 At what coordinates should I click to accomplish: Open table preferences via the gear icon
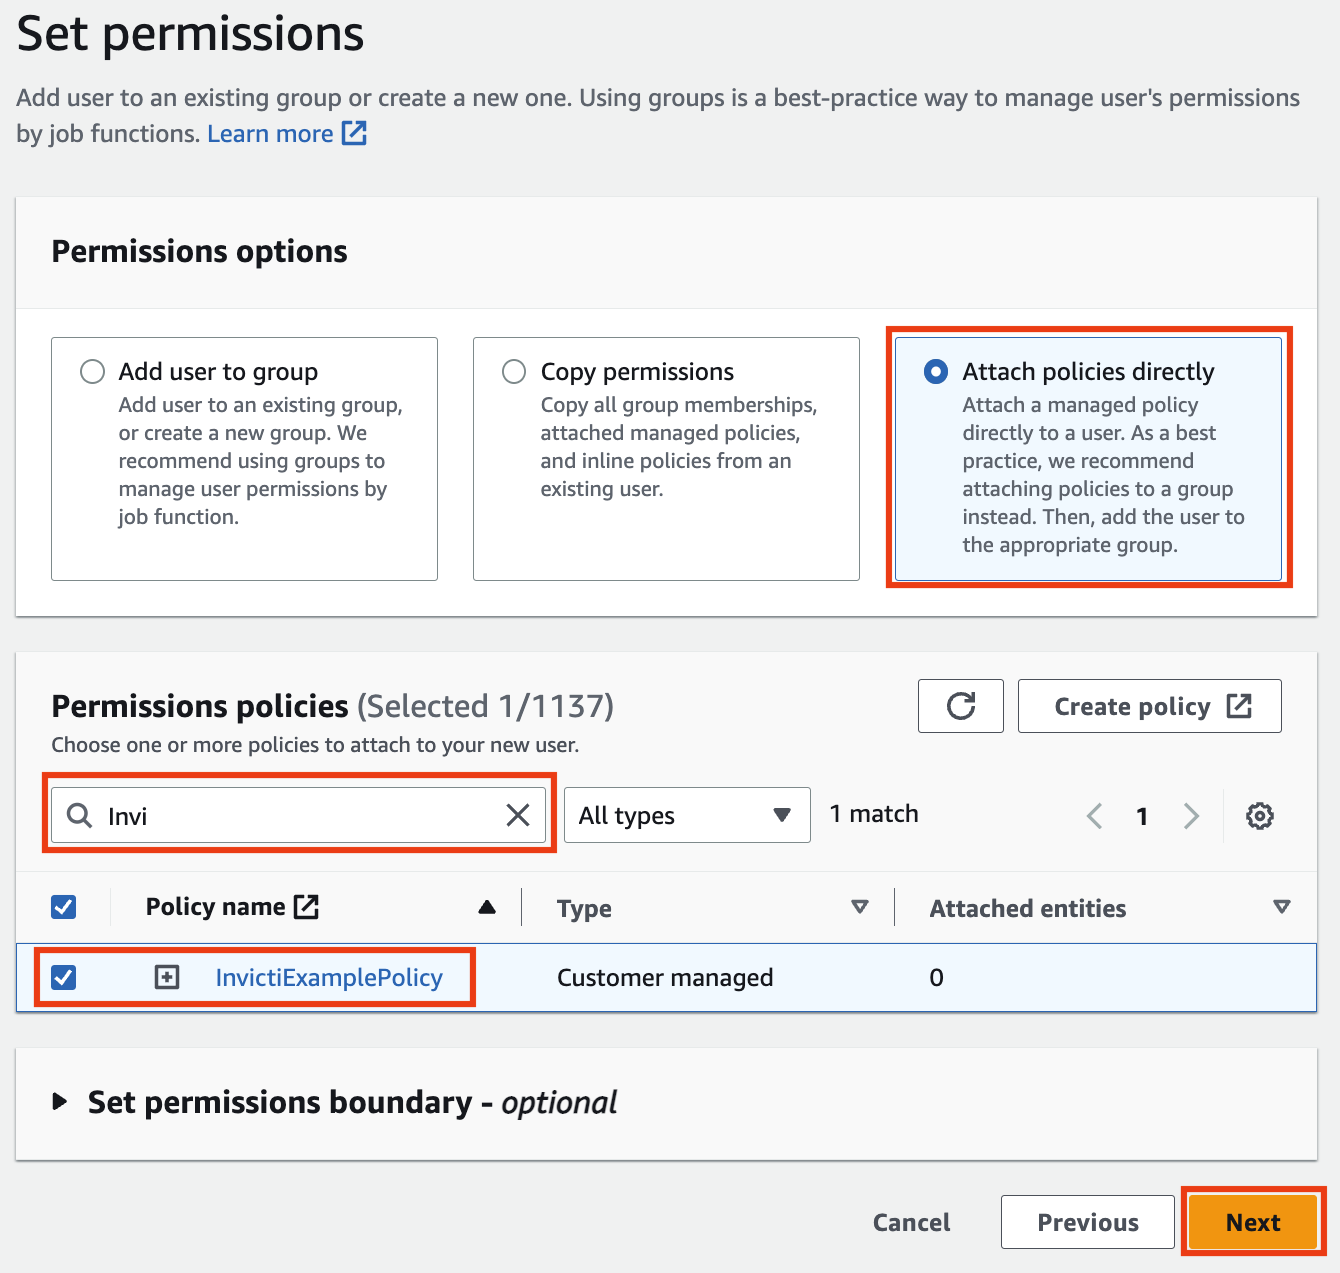click(x=1260, y=815)
